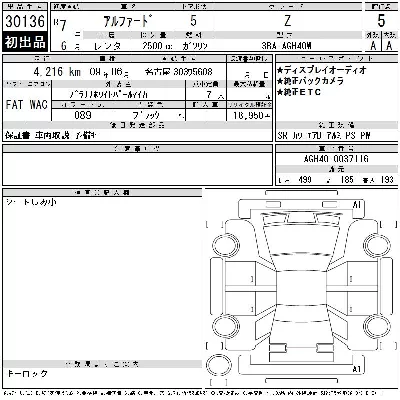Select the ガソリン fuel type text
Screen dimensions: 400x400
click(195, 46)
